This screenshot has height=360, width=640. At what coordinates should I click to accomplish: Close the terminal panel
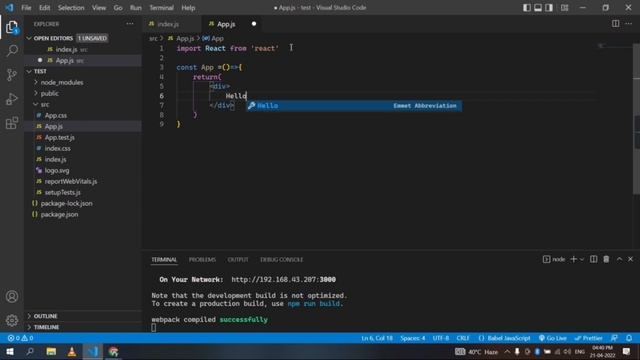coord(631,259)
